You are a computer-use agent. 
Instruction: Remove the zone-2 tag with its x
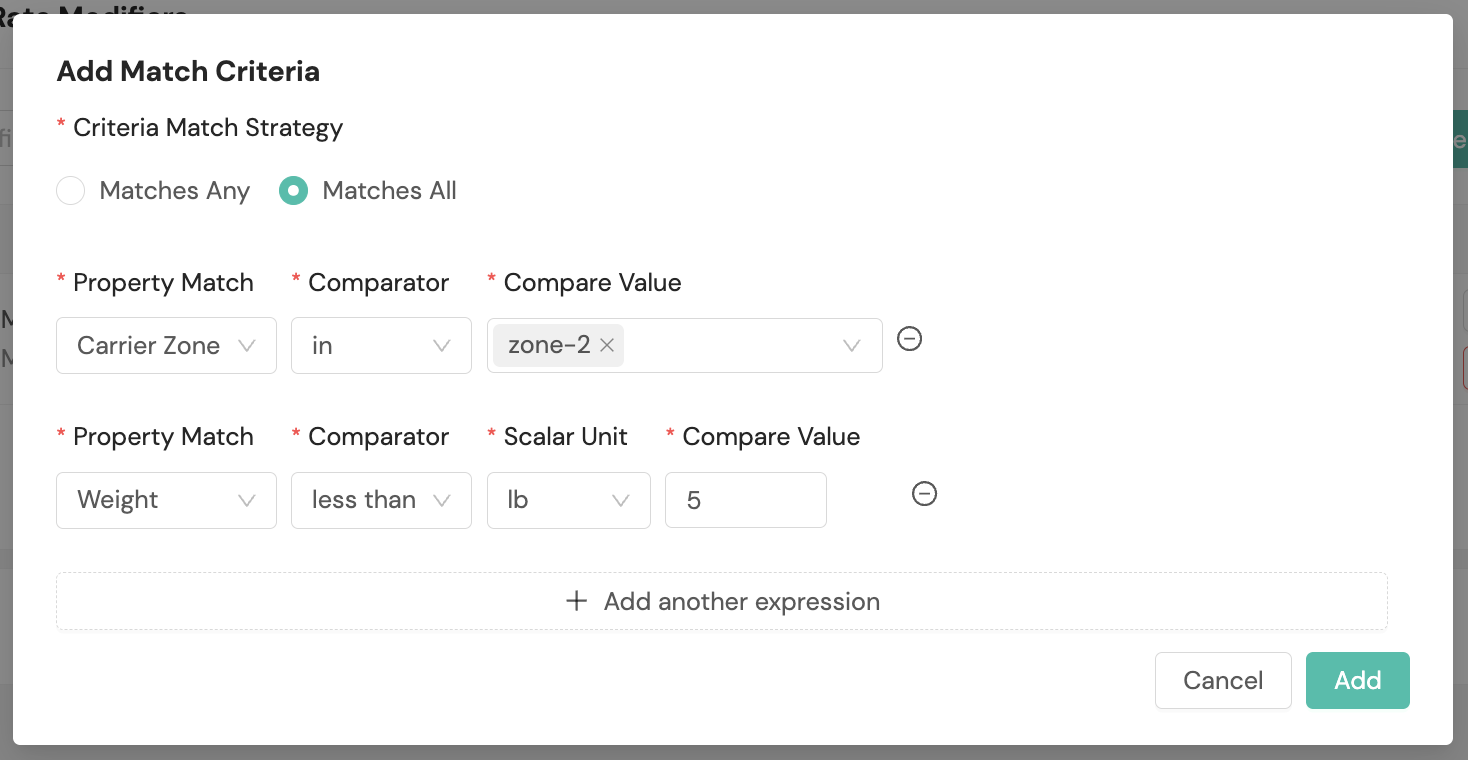click(606, 345)
